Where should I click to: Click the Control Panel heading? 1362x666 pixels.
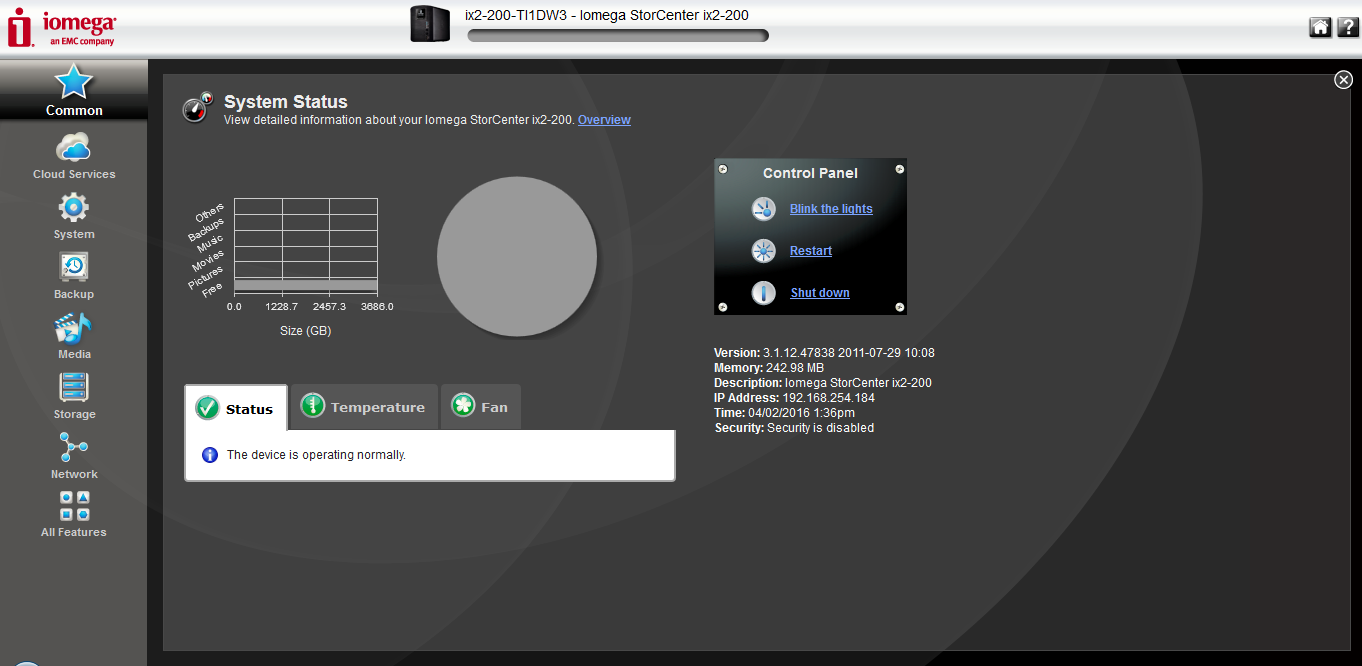810,173
